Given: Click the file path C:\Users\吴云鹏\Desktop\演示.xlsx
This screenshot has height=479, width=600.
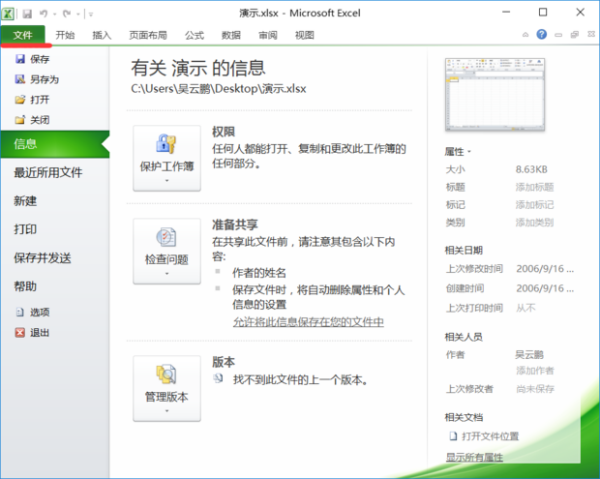Looking at the screenshot, I should (x=218, y=89).
